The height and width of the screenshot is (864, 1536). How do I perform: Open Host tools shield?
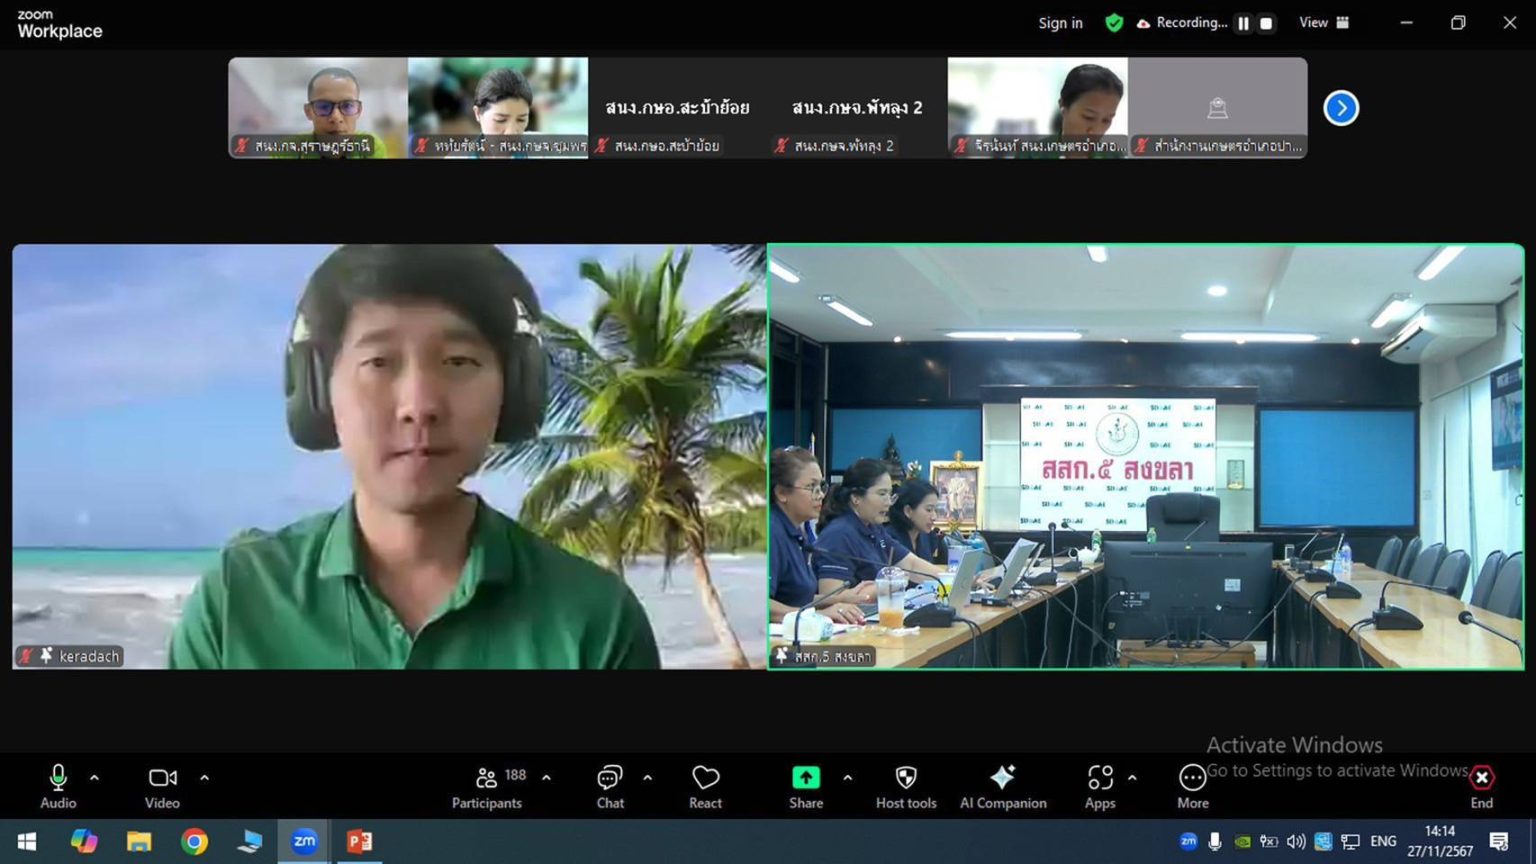(906, 786)
